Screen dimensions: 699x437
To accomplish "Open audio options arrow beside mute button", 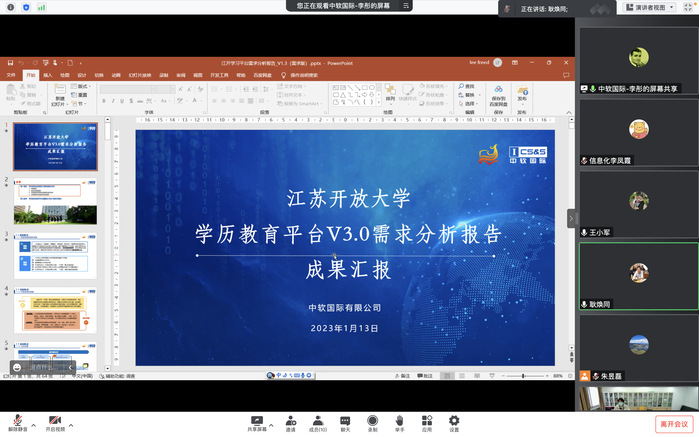I will [33, 425].
